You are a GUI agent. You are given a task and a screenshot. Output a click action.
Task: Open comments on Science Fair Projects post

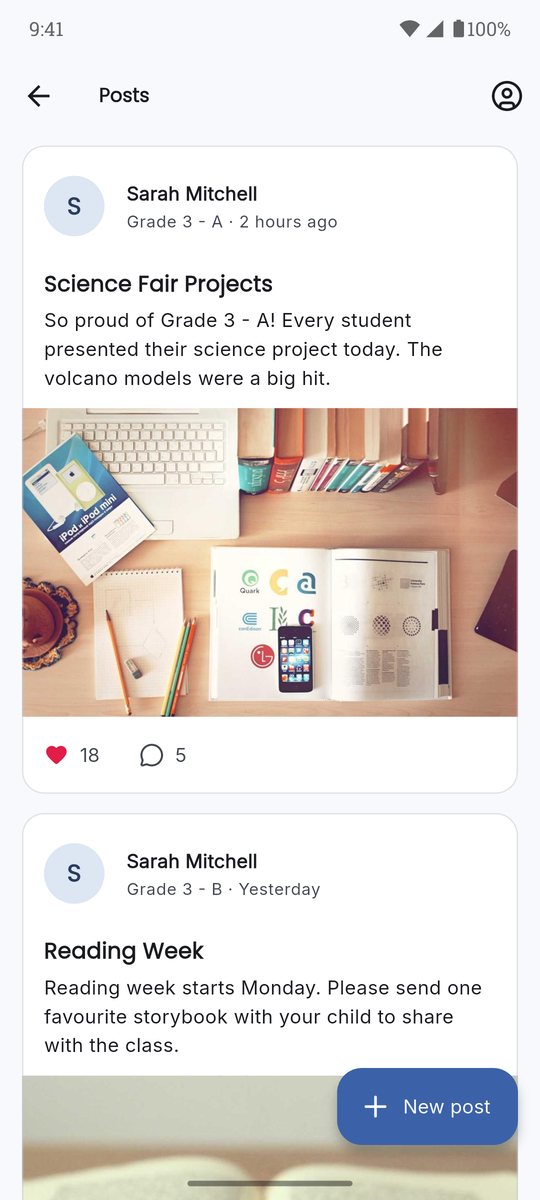pos(151,755)
